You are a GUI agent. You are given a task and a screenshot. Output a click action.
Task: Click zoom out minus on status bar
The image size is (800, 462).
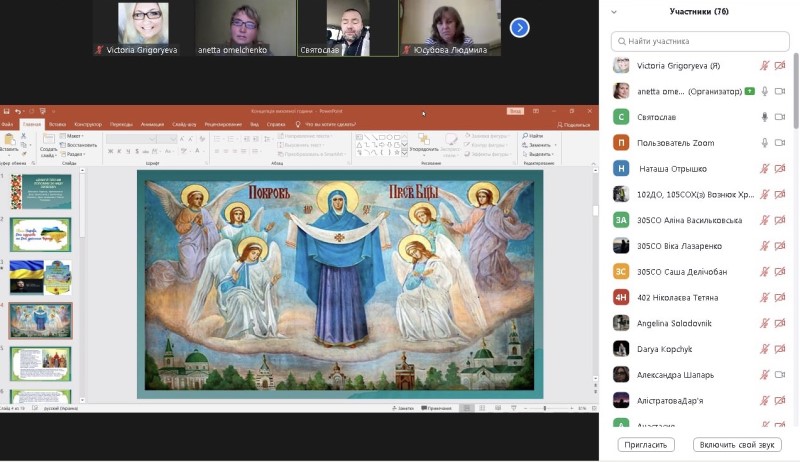526,408
